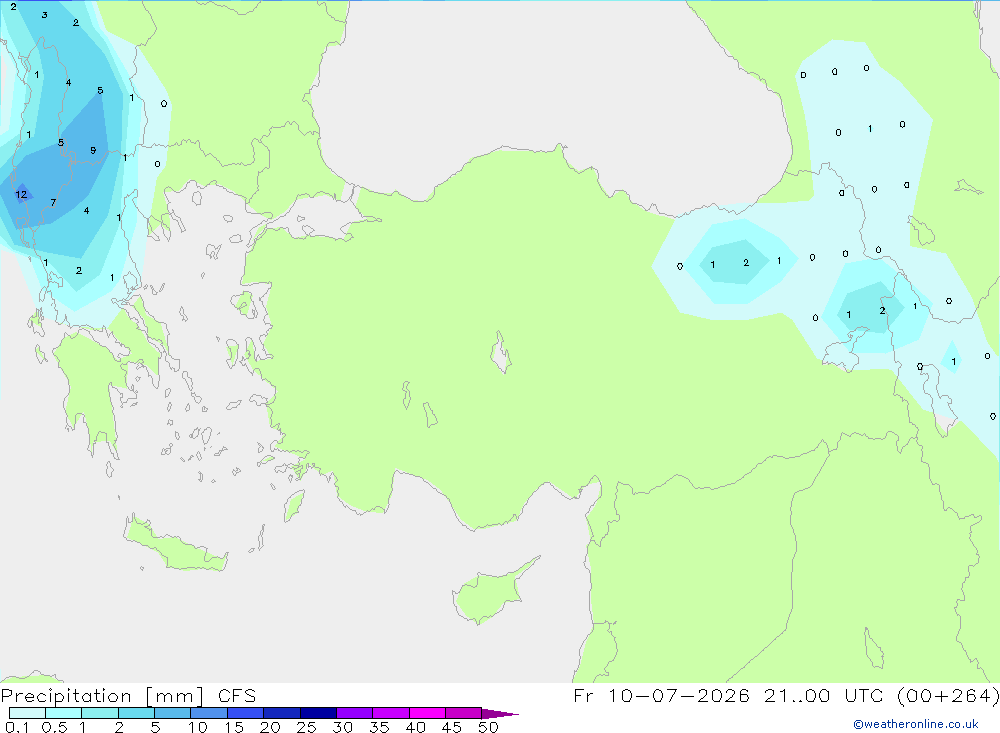Image resolution: width=1000 pixels, height=733 pixels.
Task: Click the weatheronline.co.uk copyright link
Action: tap(916, 724)
